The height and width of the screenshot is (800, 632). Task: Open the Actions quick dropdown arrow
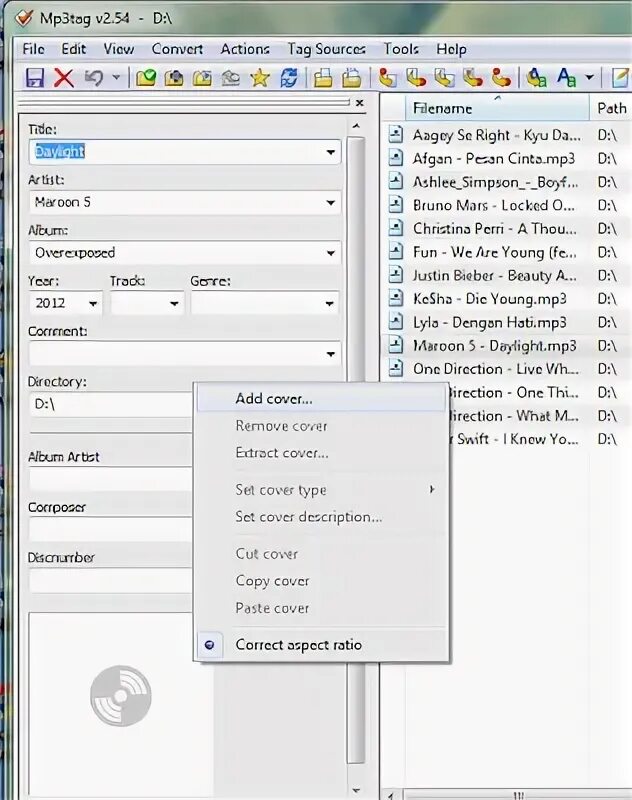(590, 78)
